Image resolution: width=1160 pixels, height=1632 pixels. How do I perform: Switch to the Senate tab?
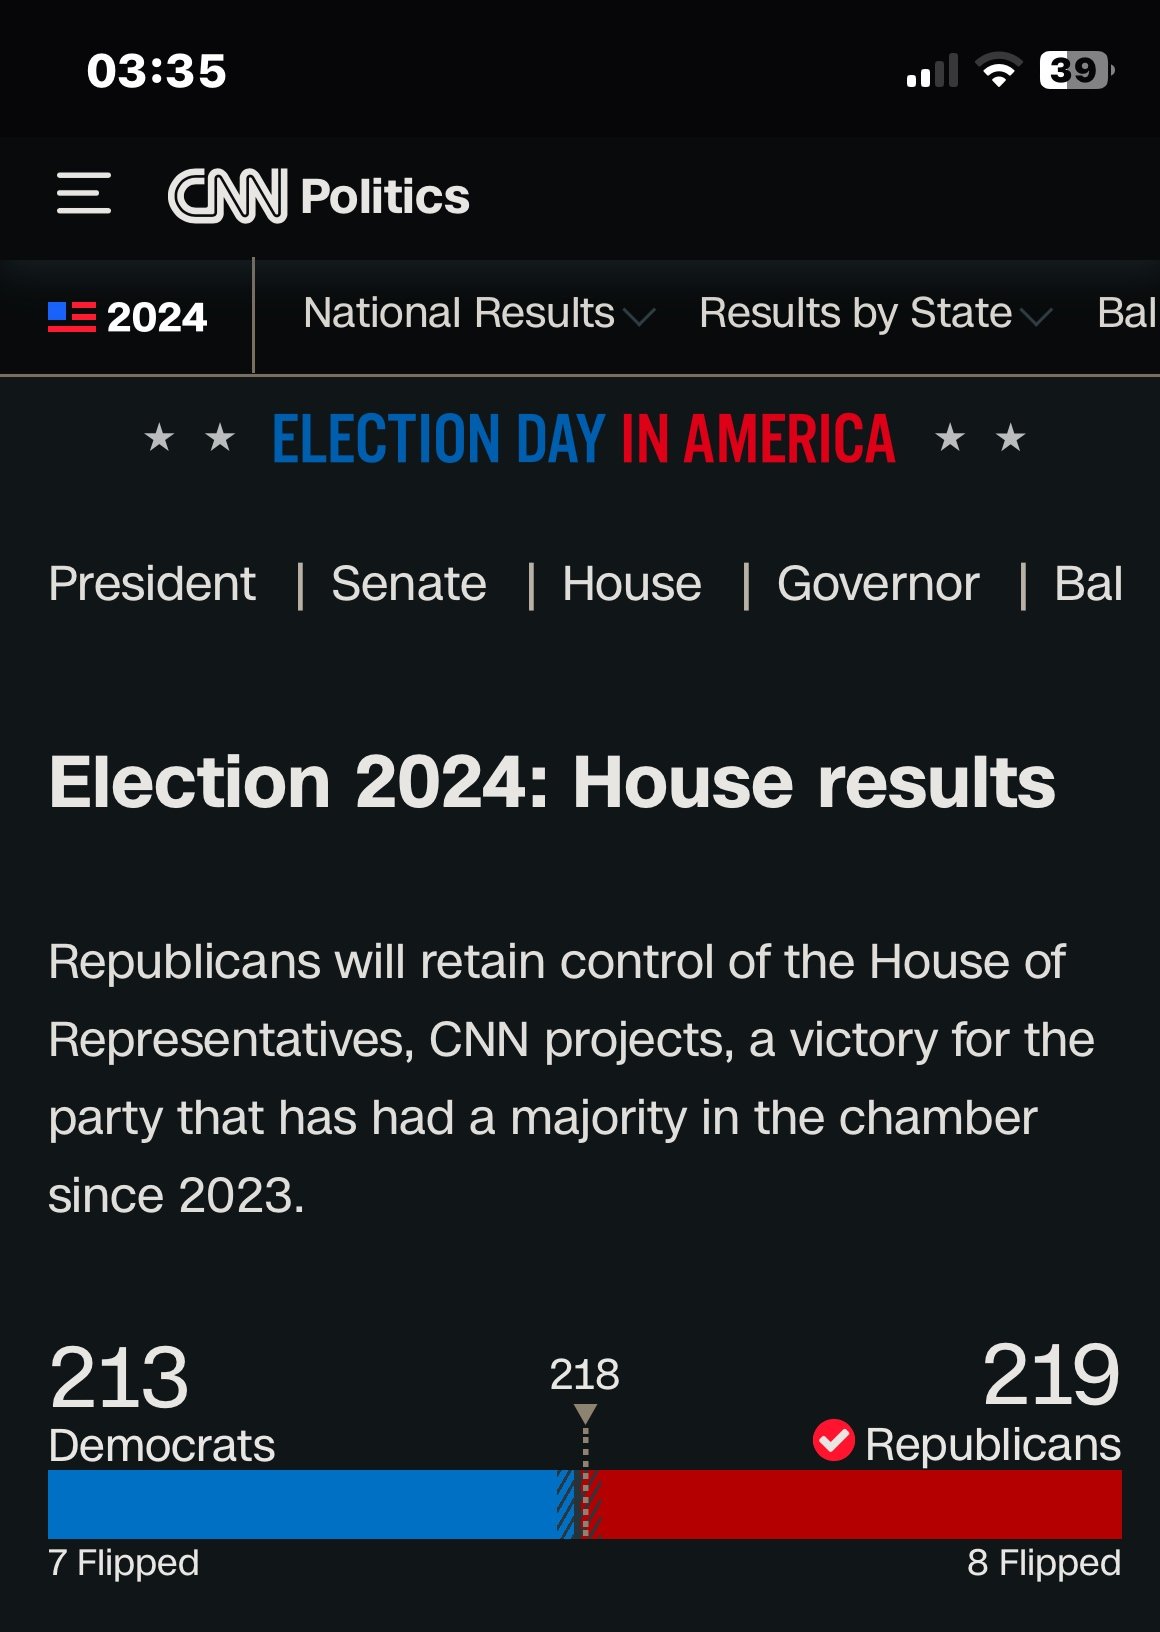tap(409, 584)
